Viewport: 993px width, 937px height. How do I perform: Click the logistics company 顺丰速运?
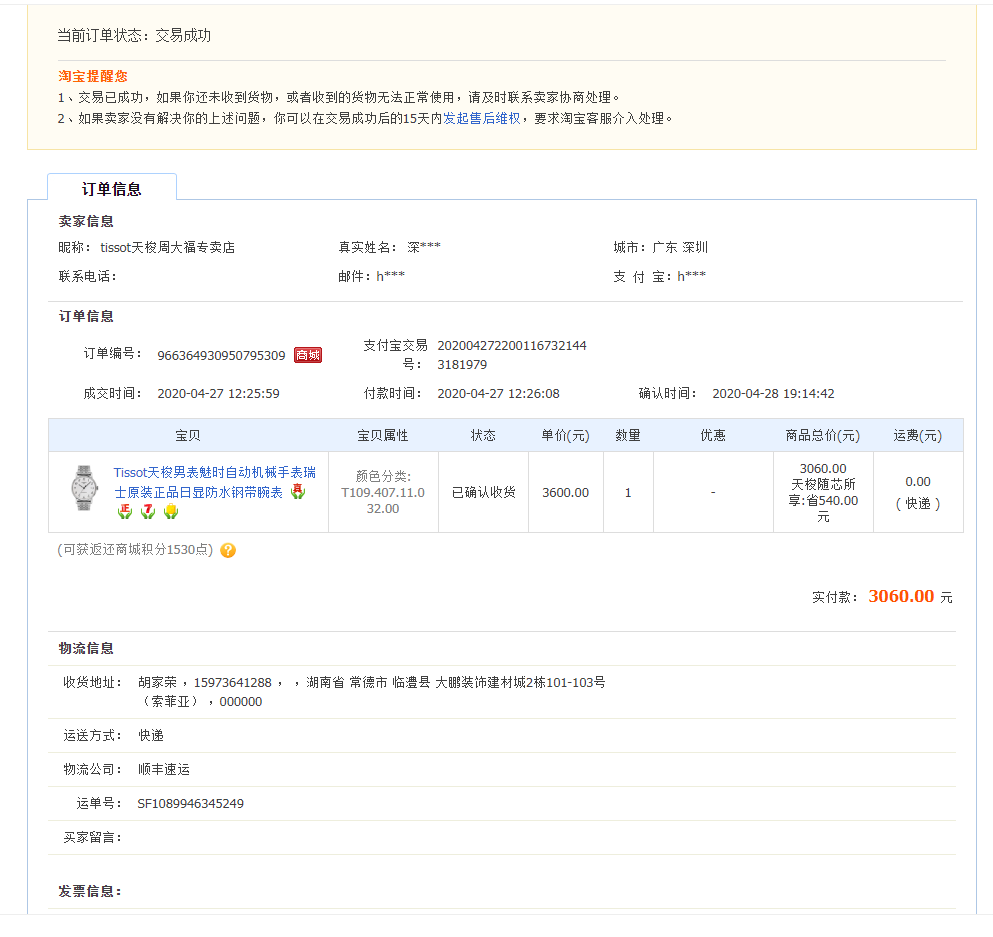coord(164,770)
